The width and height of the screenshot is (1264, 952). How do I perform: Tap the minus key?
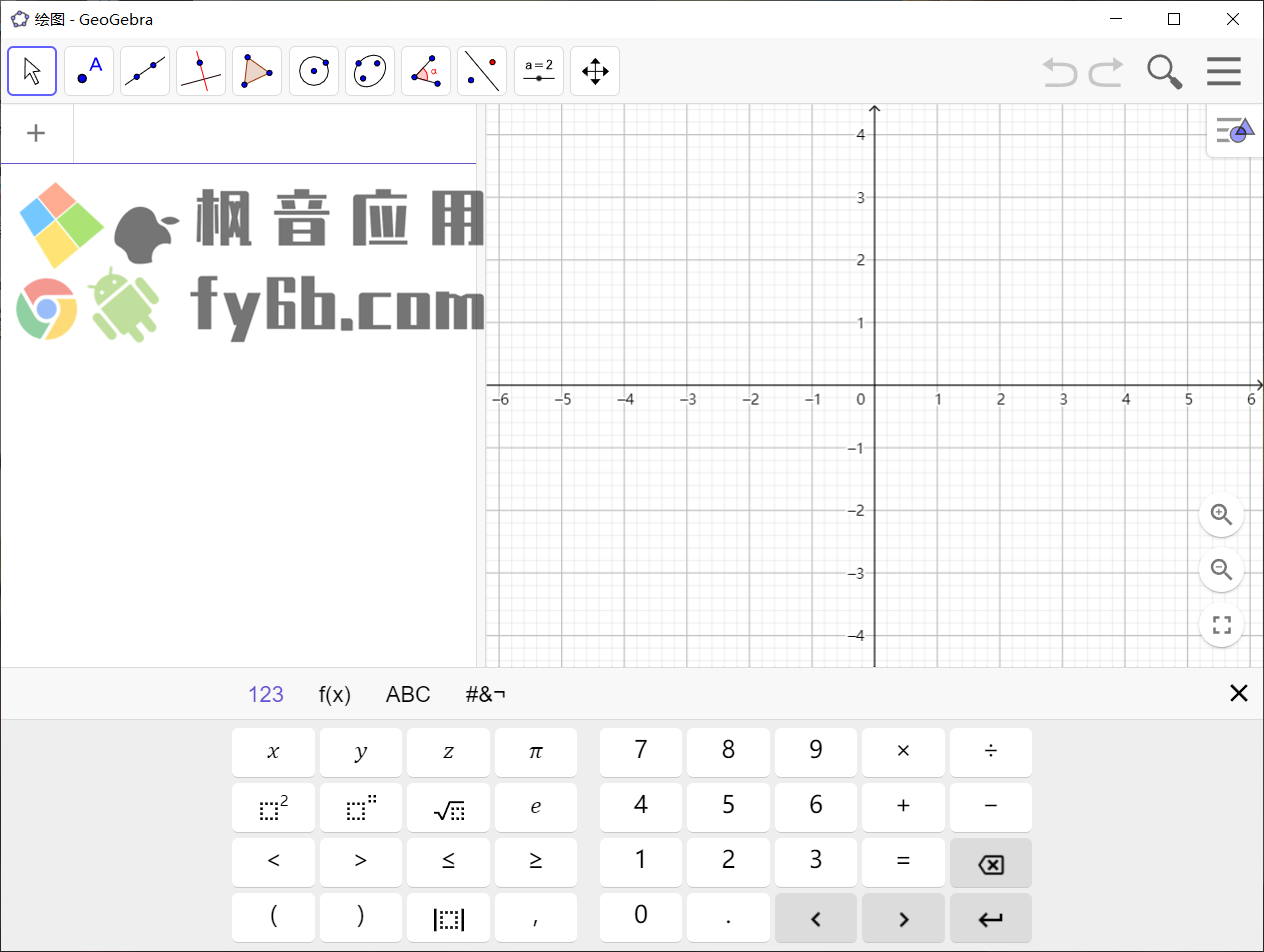[x=991, y=807]
